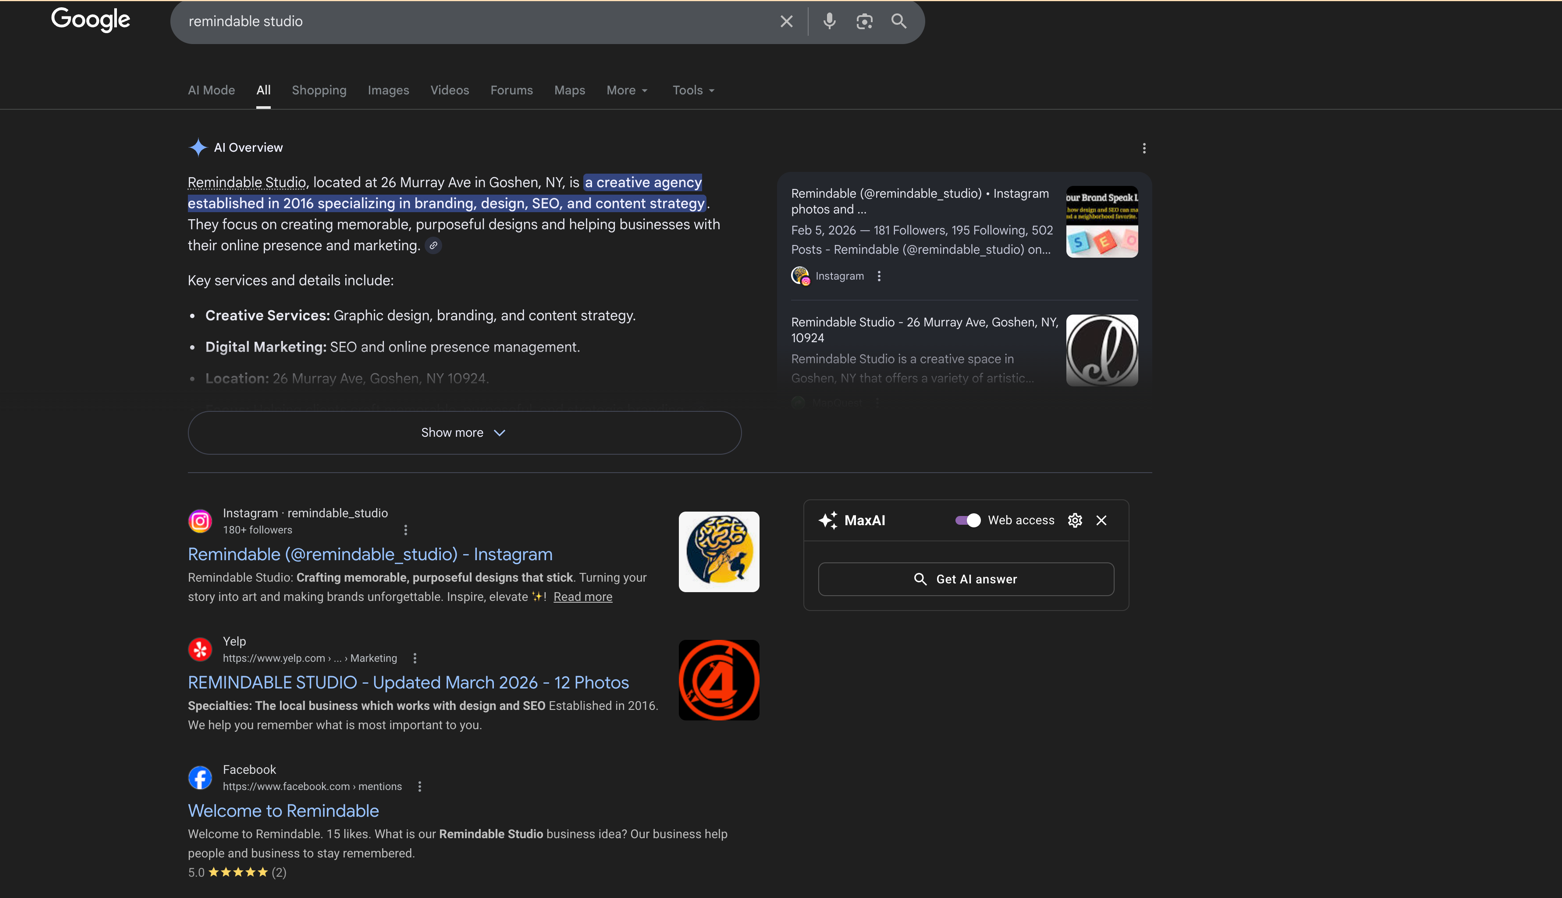Screen dimensions: 1562x898
Task: Open AI Overview three-dot options menu
Action: click(x=1144, y=148)
